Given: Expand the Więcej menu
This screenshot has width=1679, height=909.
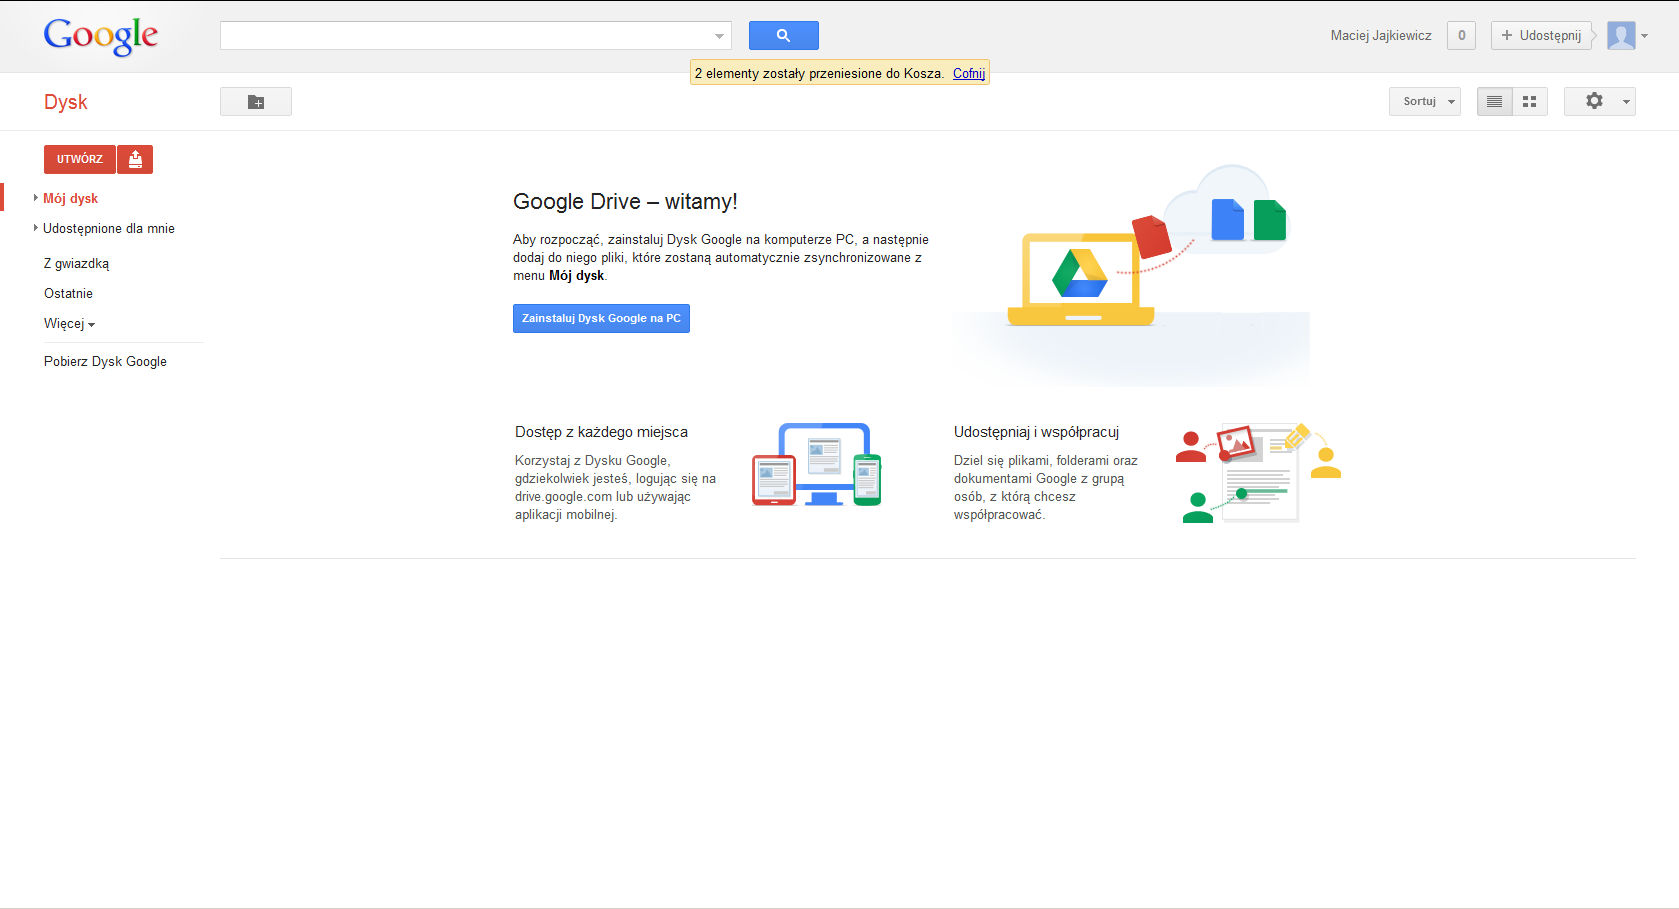Looking at the screenshot, I should coord(69,323).
